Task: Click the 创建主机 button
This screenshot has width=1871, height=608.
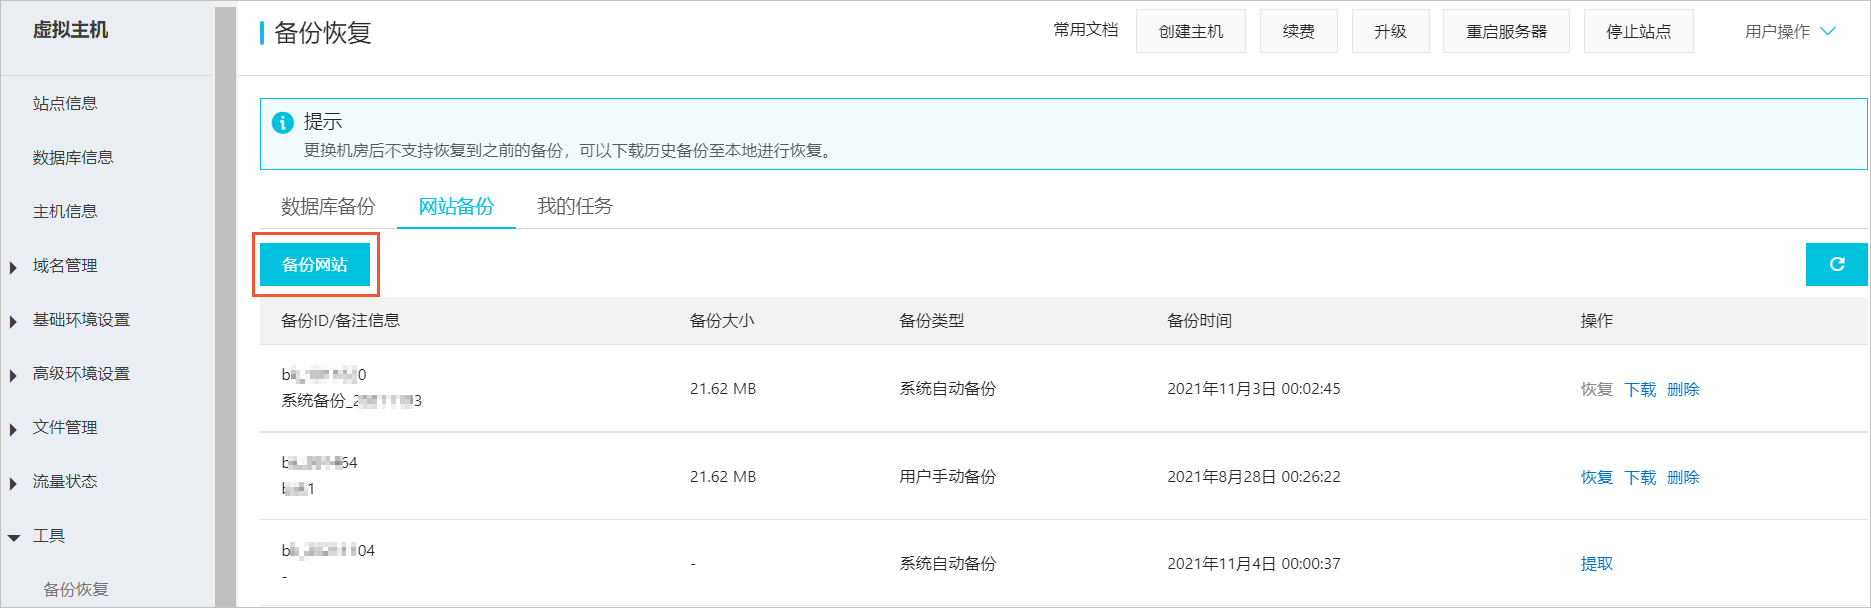Action: click(x=1191, y=31)
